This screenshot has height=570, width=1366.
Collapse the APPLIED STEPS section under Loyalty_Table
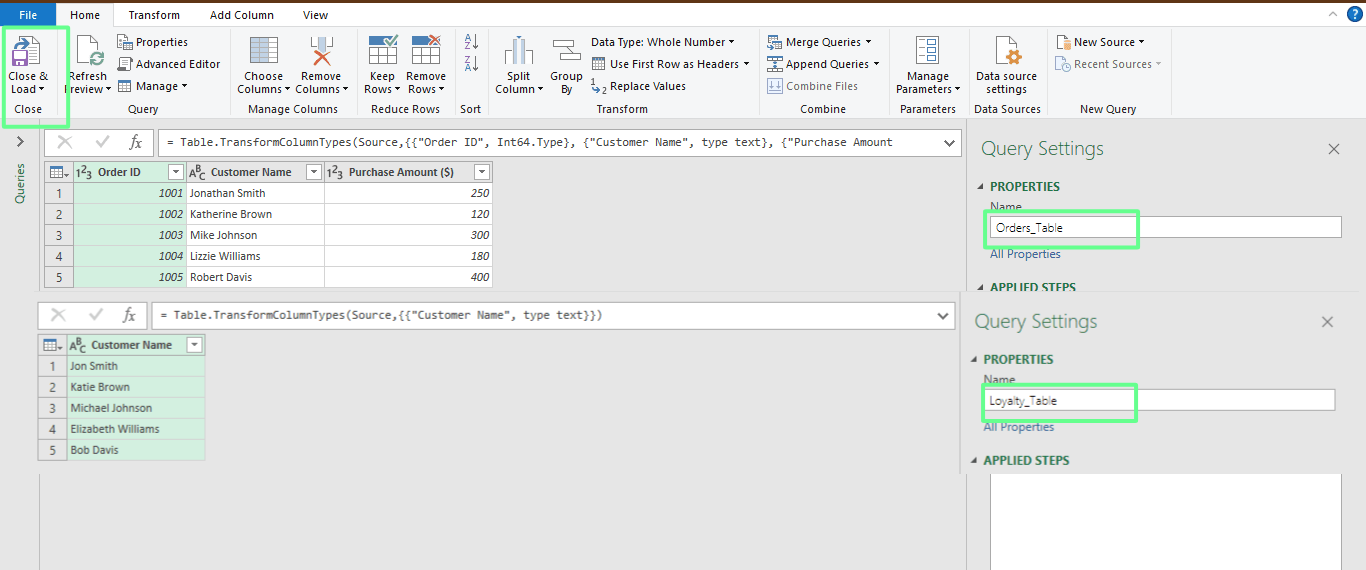coord(975,461)
